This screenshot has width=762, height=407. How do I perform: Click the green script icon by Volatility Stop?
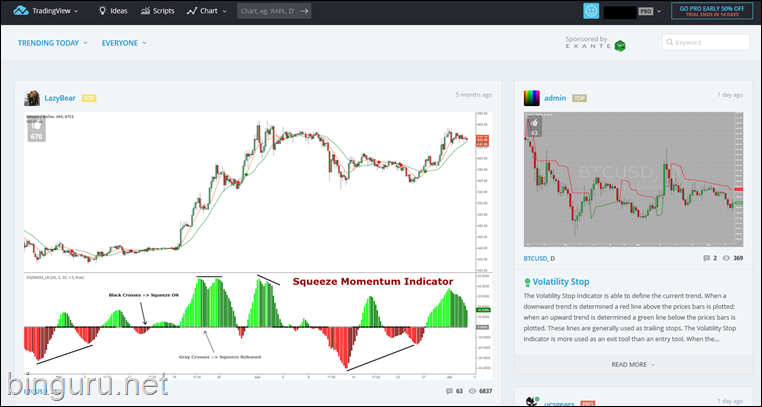(x=527, y=282)
